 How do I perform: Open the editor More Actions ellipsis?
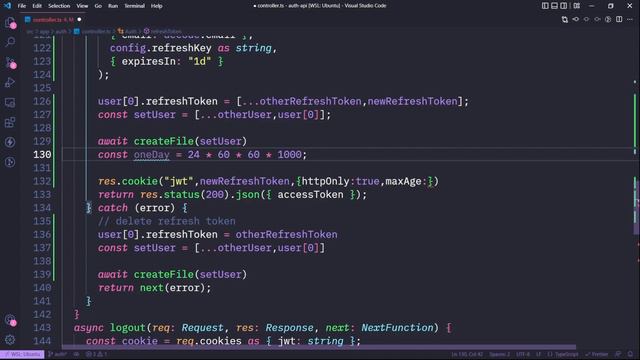click(630, 19)
